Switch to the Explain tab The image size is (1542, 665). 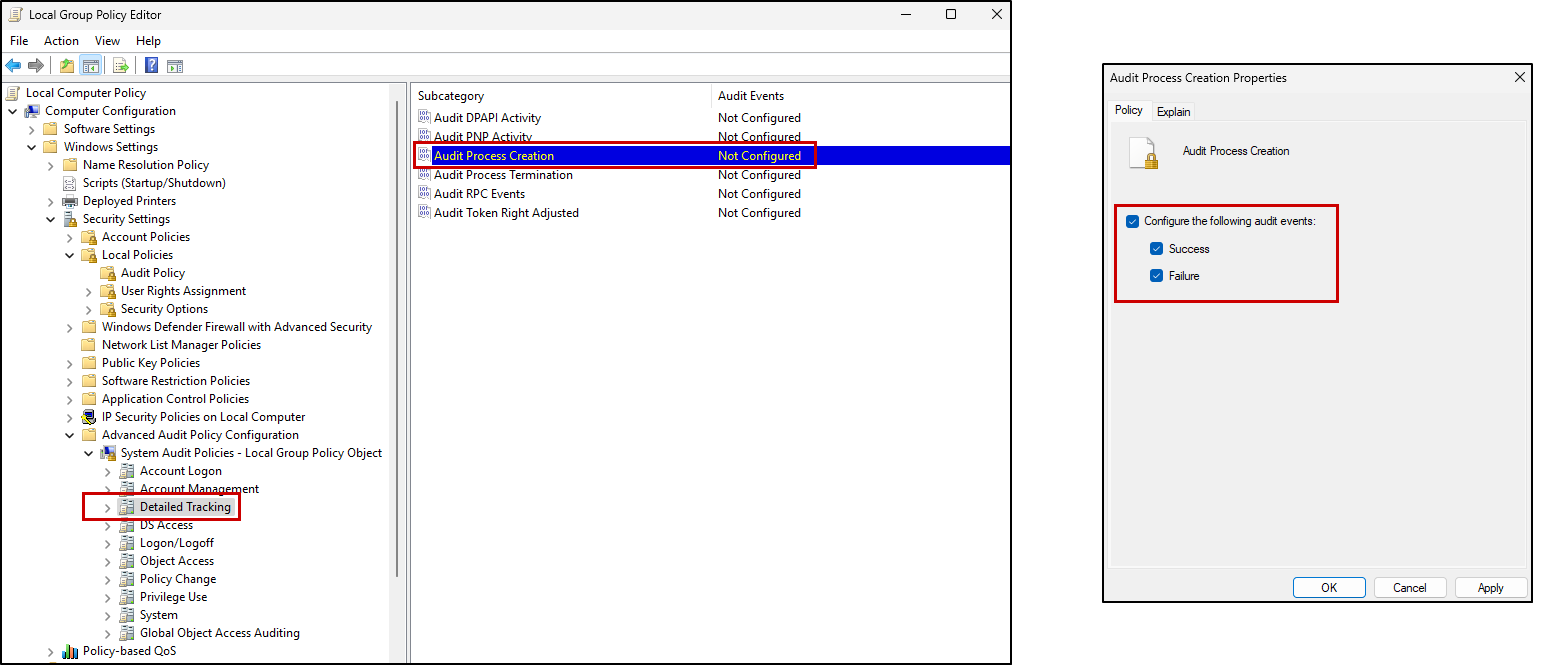tap(1172, 111)
